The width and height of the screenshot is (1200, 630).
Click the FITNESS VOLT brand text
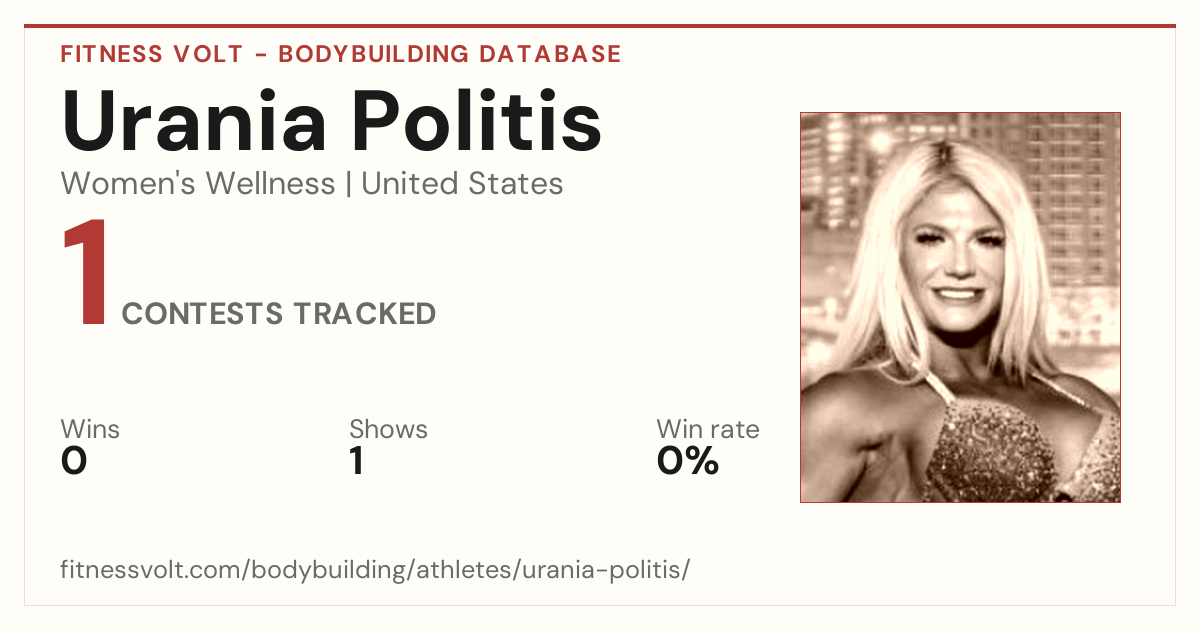click(152, 54)
